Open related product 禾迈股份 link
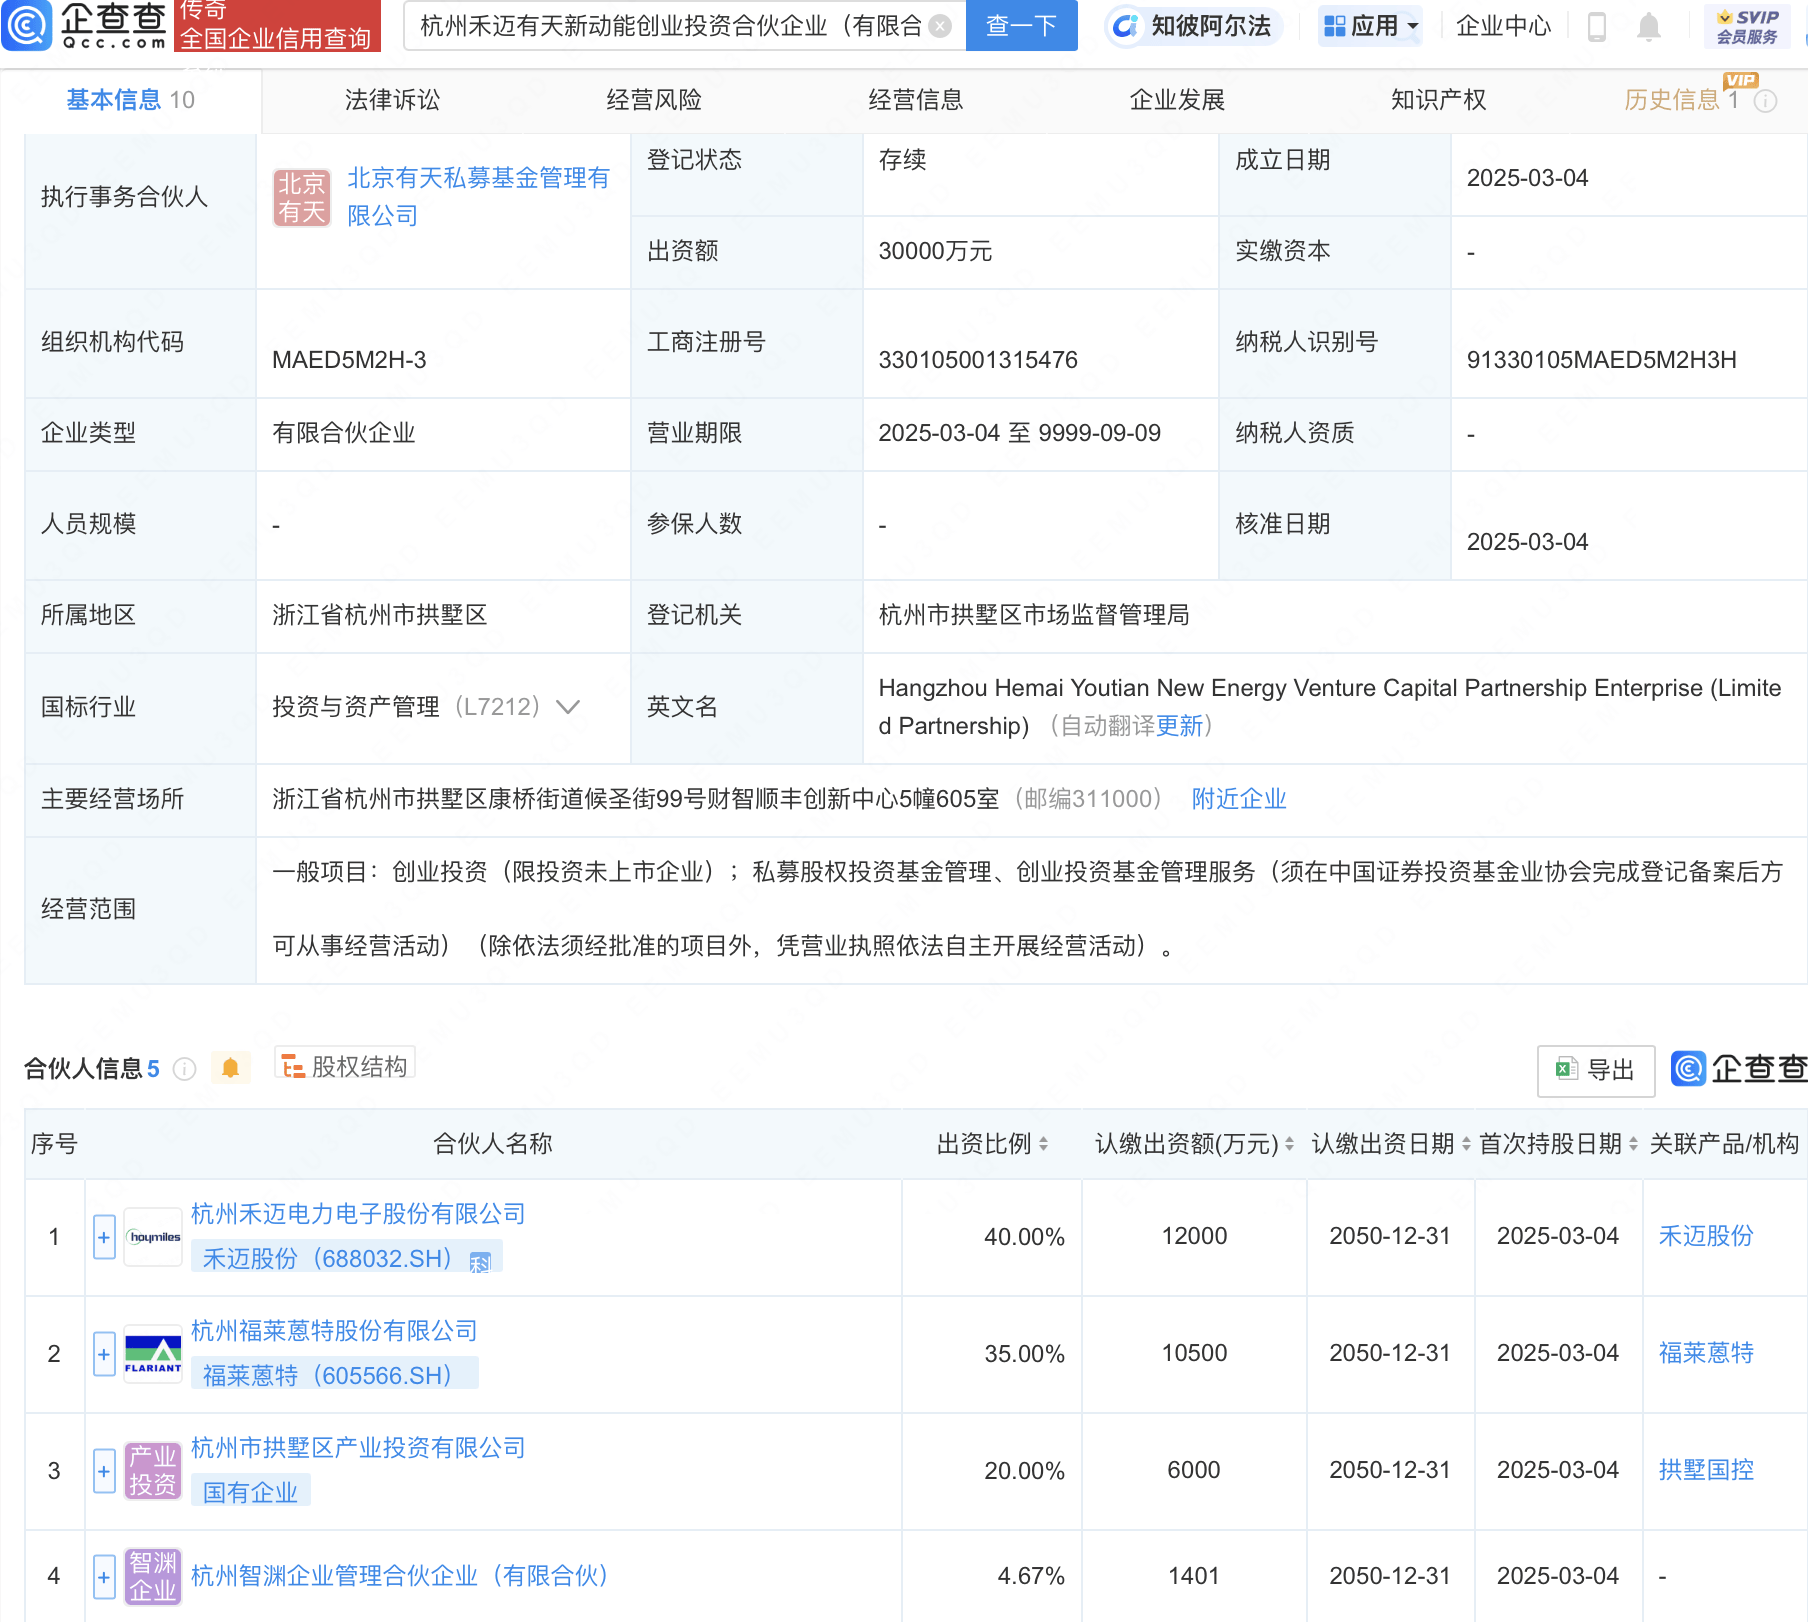 coord(1706,1237)
